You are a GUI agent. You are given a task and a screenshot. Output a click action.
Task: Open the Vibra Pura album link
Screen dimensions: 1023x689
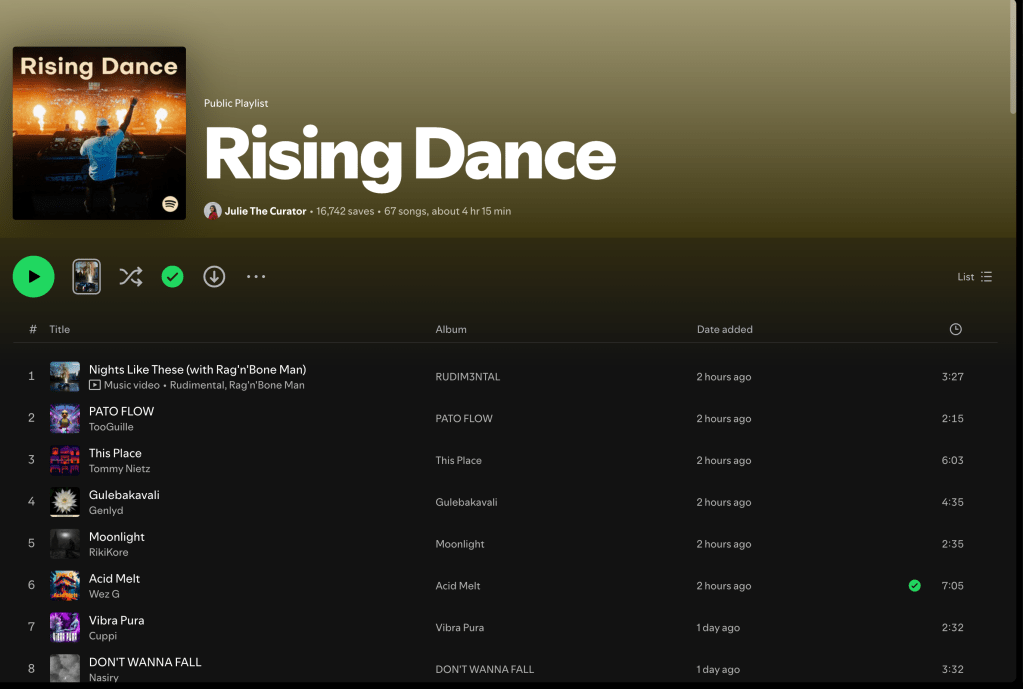click(459, 628)
